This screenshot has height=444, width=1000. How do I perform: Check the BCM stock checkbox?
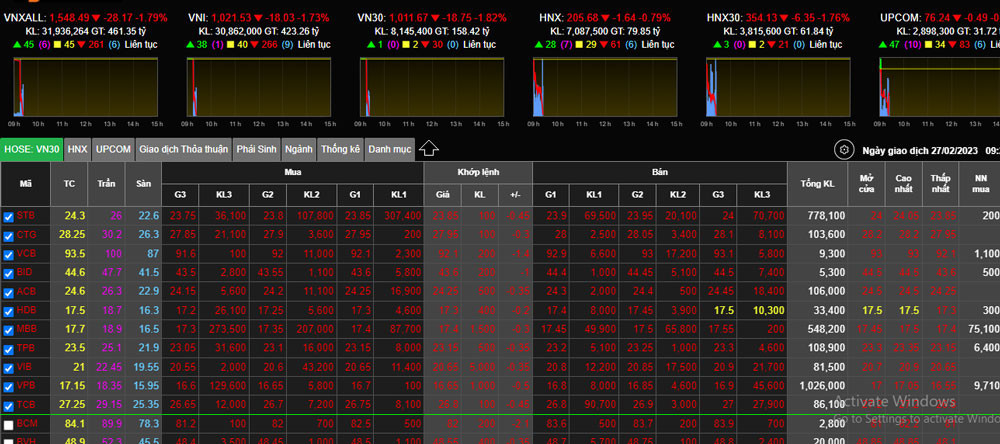click(9, 425)
